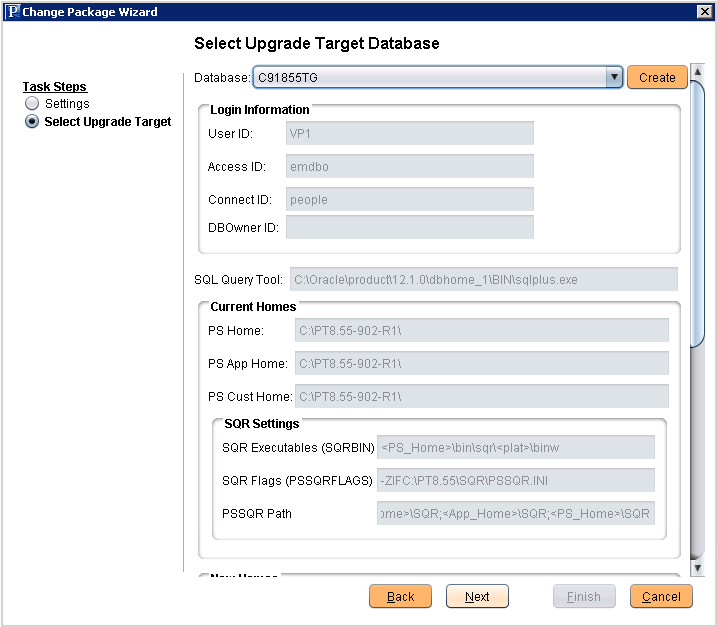Click the Back button
Screen dimensions: 717x627
click(400, 596)
